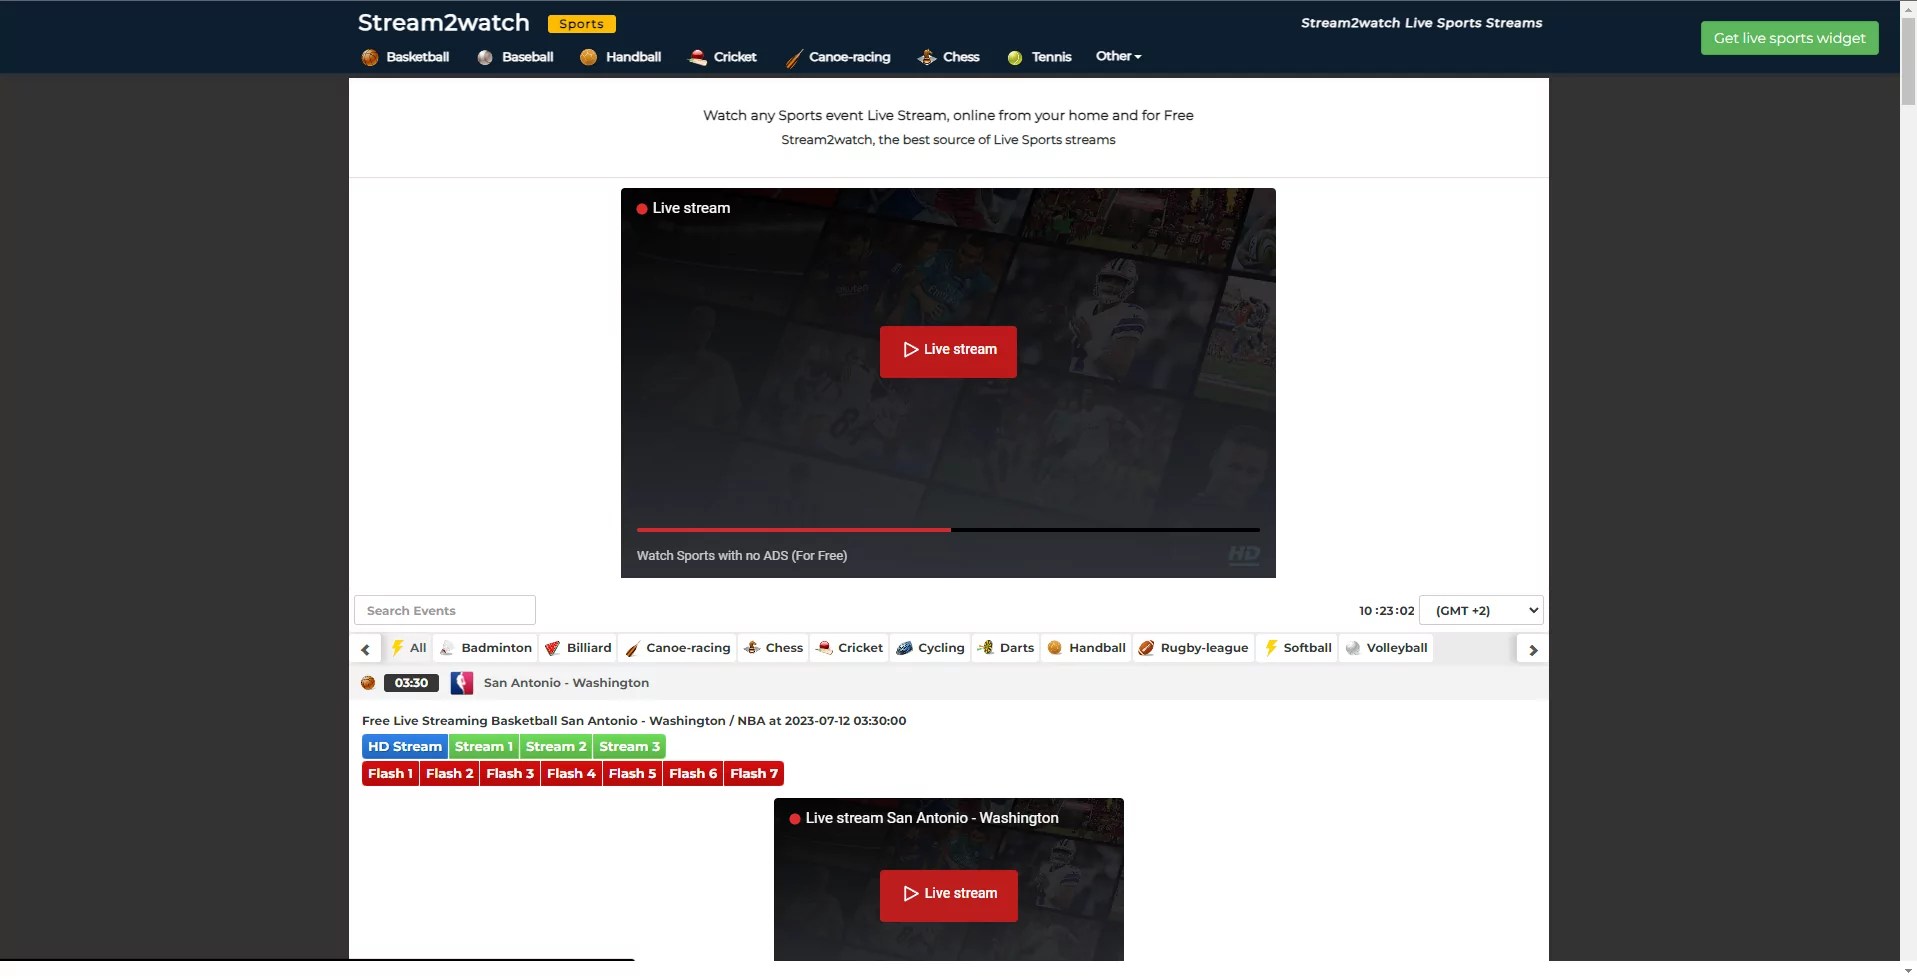Open the Canoe-racing paddle icon
Viewport: 1917px width, 979px height.
coord(792,57)
